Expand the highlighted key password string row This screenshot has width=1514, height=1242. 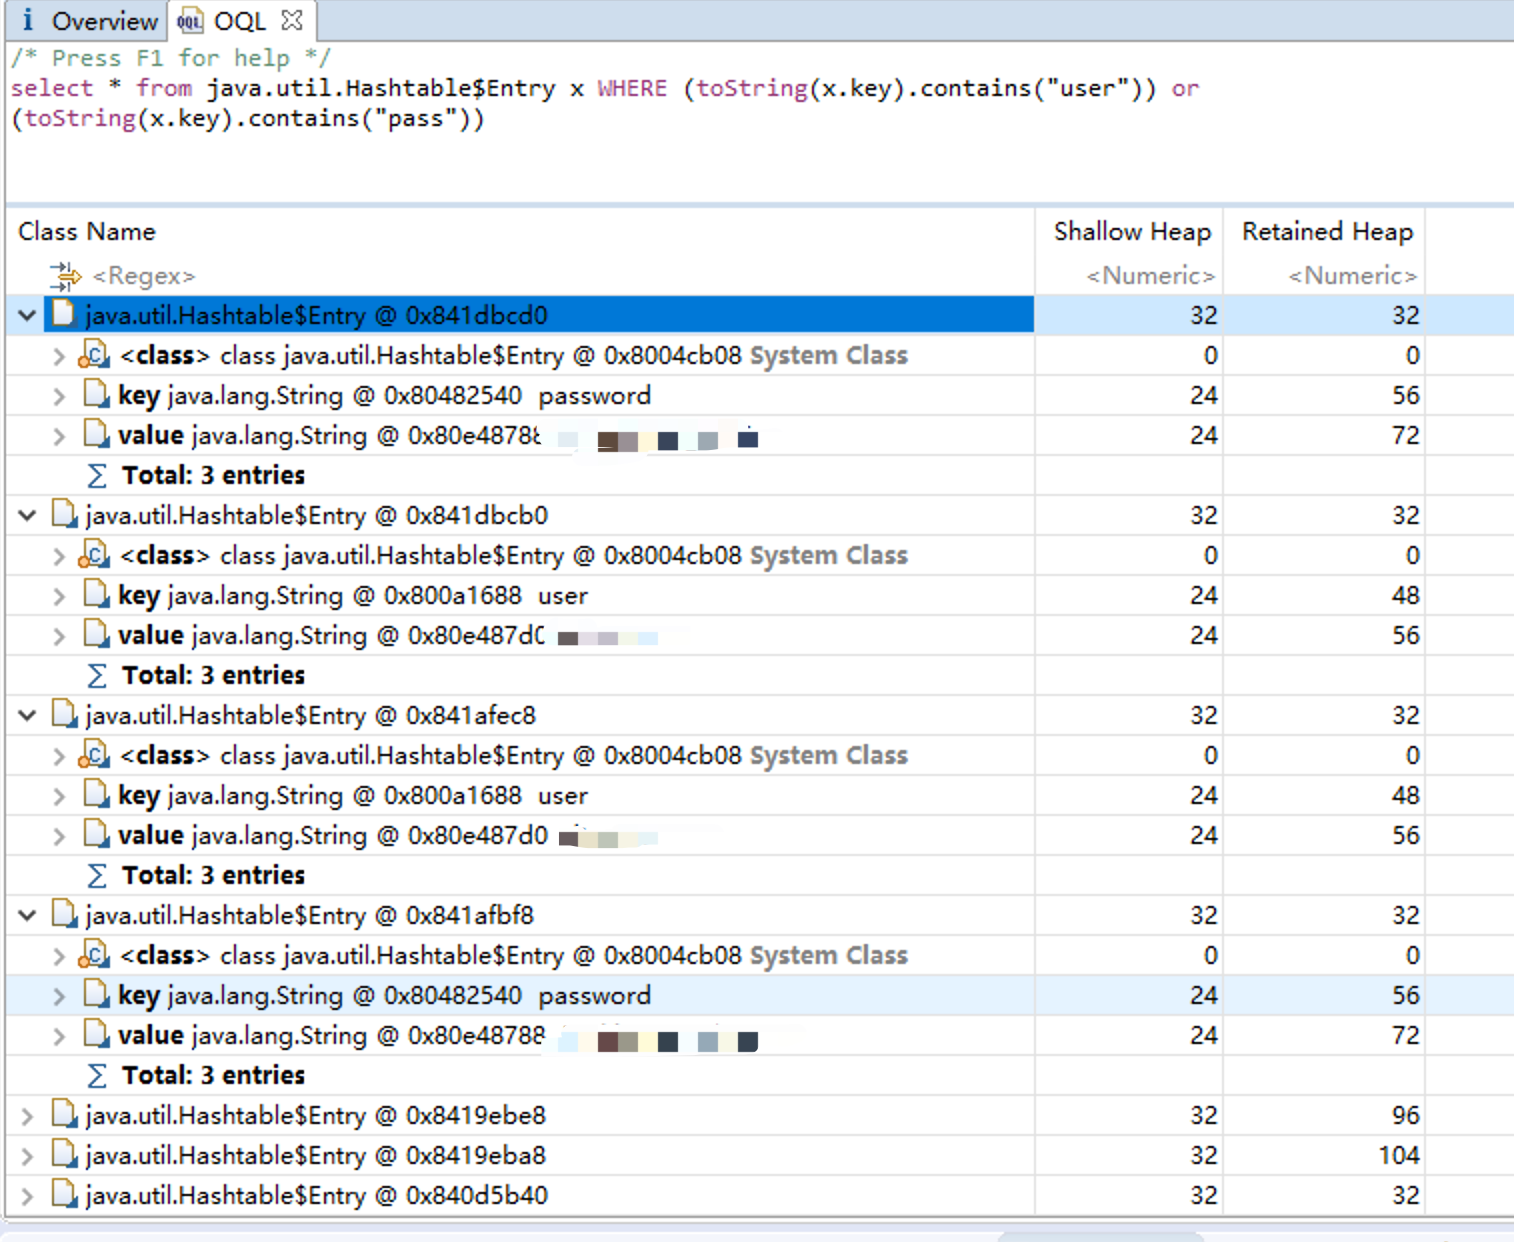[59, 996]
